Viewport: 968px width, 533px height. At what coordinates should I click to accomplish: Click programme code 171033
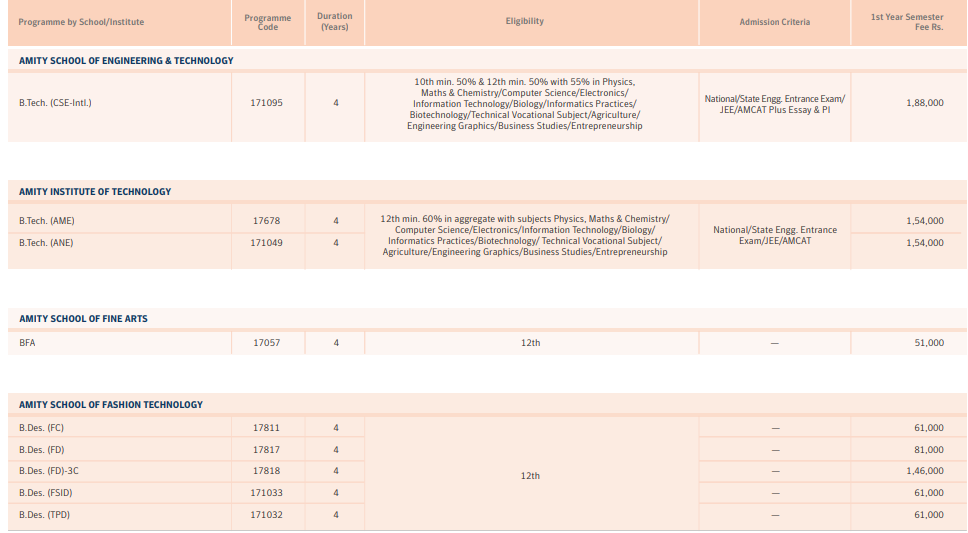tap(266, 493)
